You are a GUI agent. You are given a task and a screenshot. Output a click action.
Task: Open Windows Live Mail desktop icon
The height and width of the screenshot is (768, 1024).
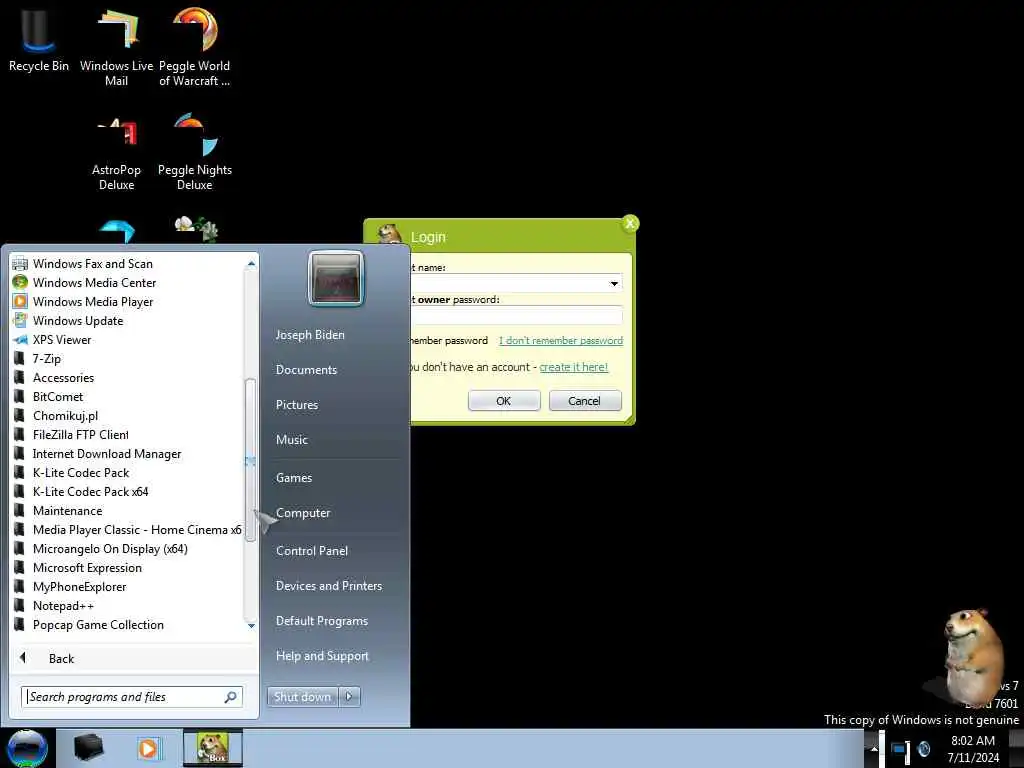click(x=116, y=46)
